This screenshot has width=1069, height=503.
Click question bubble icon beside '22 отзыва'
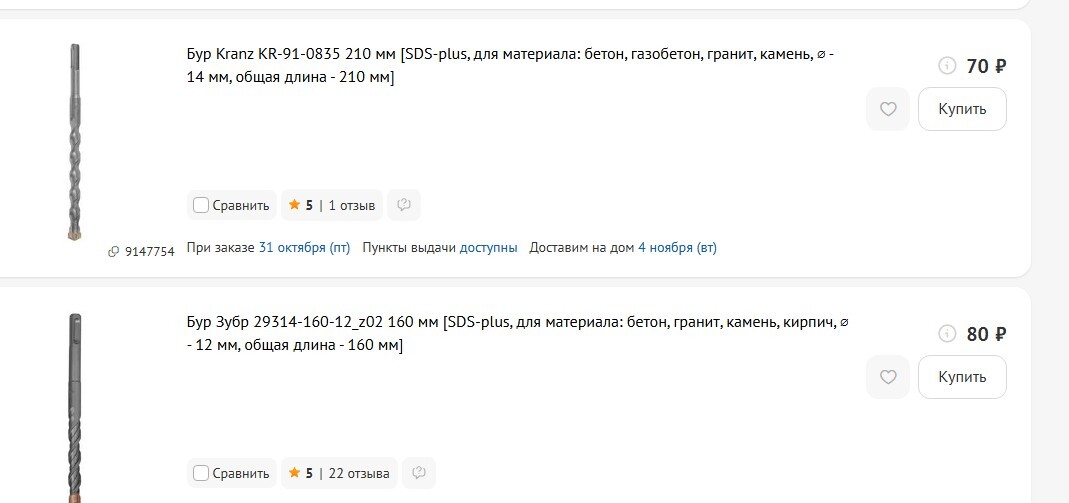pyautogui.click(x=419, y=473)
